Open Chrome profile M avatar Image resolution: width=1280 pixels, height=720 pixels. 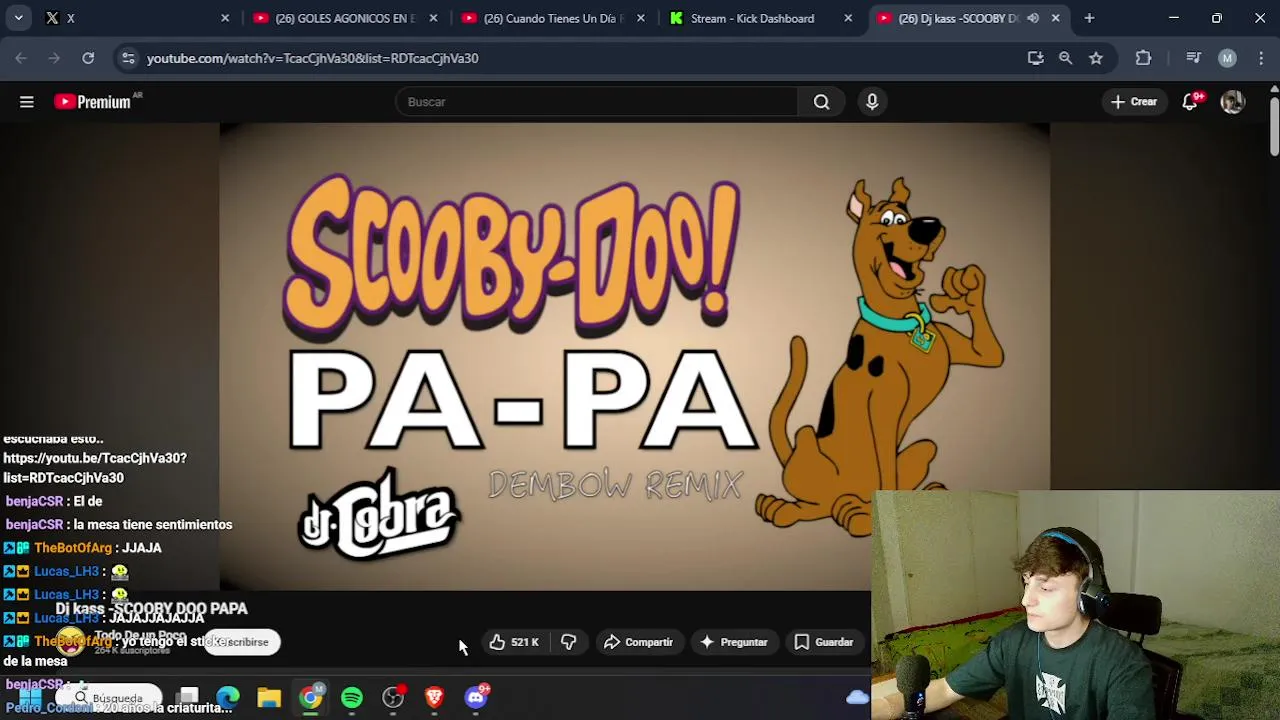1227,58
